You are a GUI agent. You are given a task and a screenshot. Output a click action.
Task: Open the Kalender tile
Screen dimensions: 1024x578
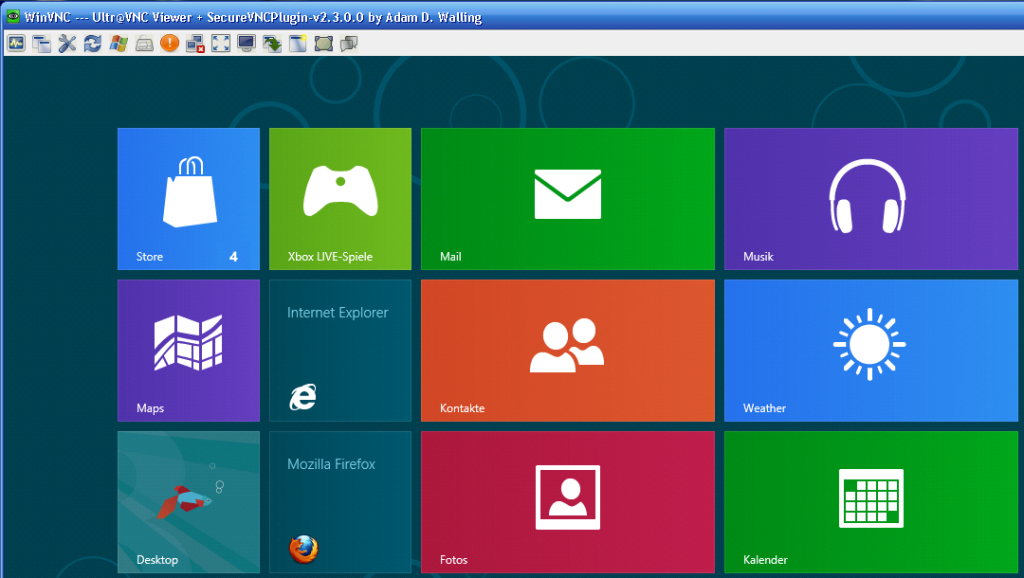tap(871, 502)
